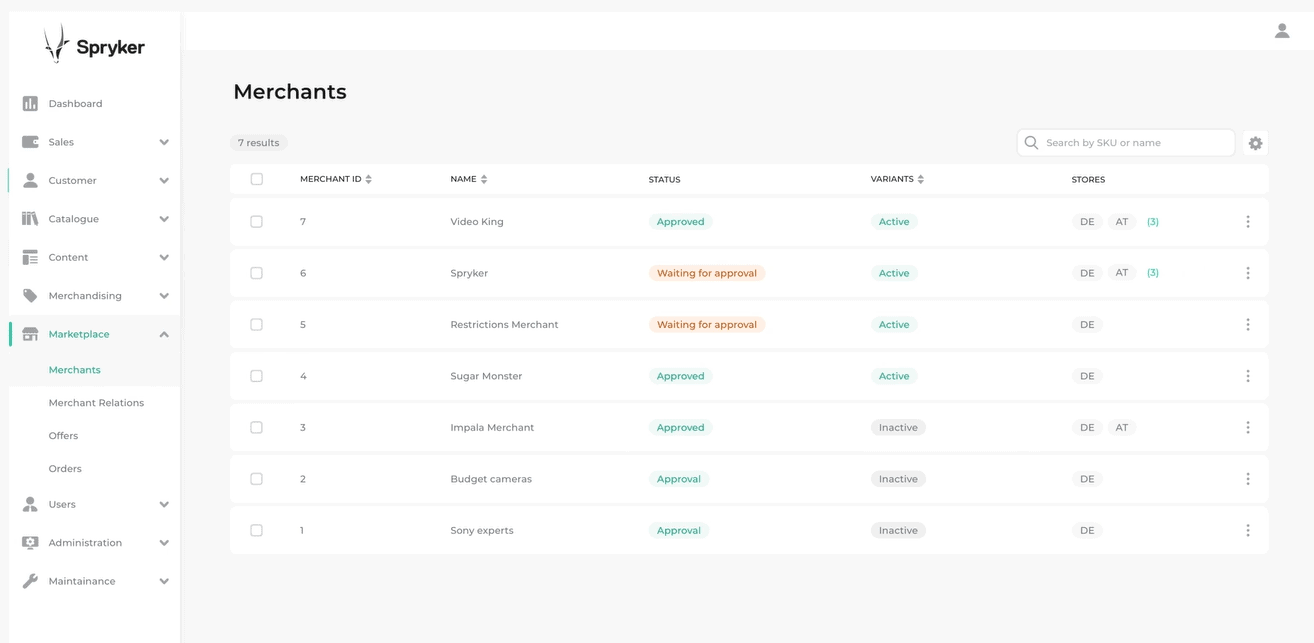Click the Stores column header

tap(1088, 180)
